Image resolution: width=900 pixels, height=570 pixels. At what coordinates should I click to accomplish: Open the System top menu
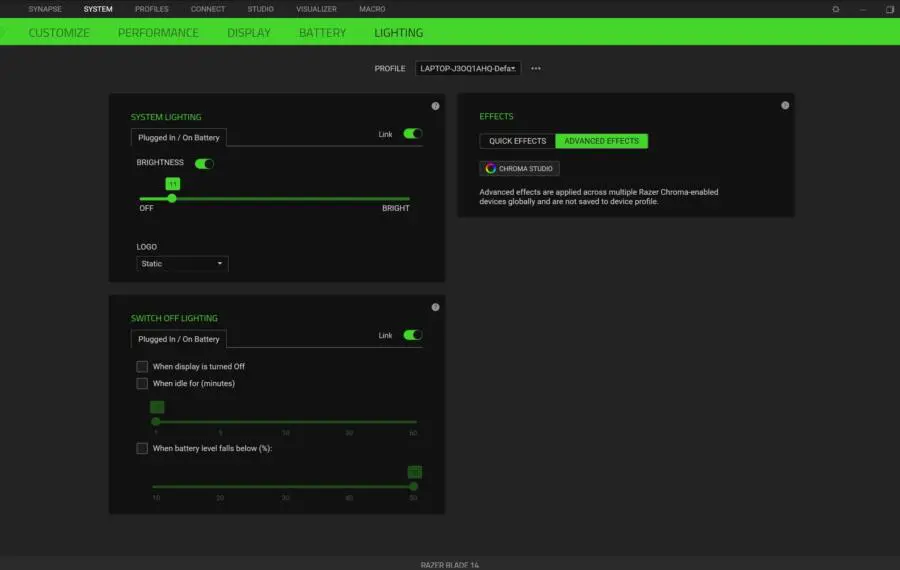[98, 9]
